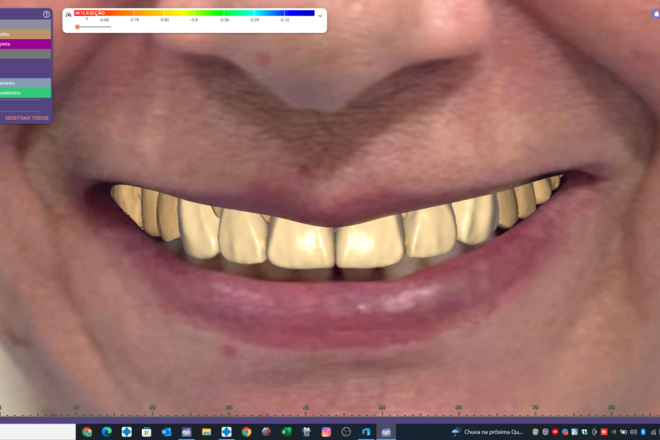Open Microsoft Store from the taskbar
Viewport: 660px width, 440px height.
click(146, 432)
